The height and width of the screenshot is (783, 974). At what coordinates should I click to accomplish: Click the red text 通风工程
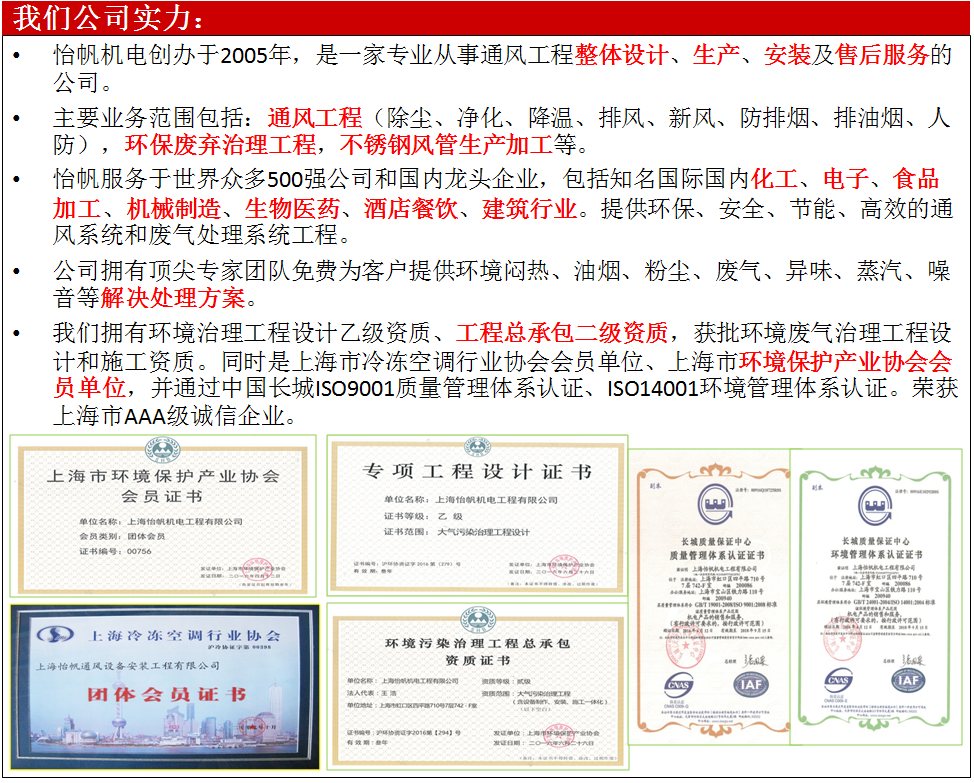tap(315, 117)
